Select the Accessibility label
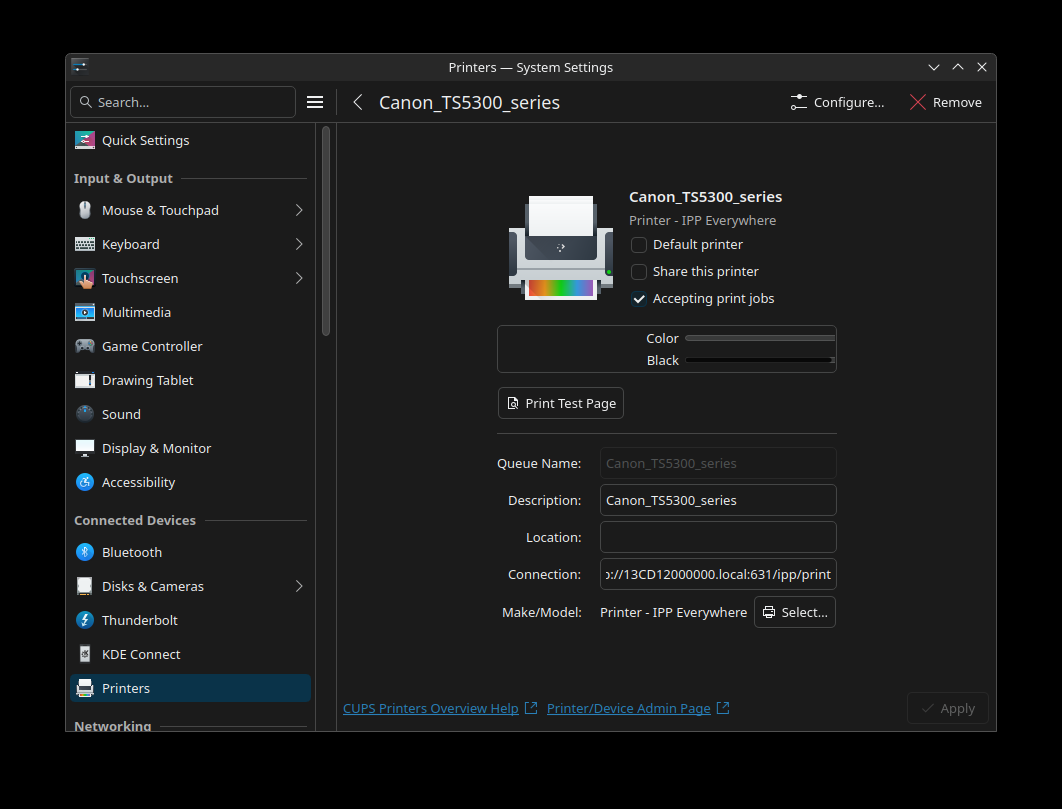Viewport: 1062px width, 809px height. [x=138, y=482]
